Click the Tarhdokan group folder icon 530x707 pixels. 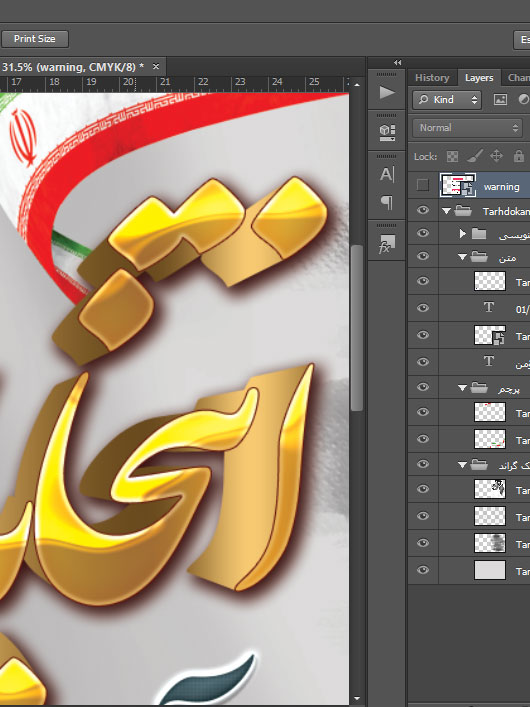pyautogui.click(x=463, y=211)
